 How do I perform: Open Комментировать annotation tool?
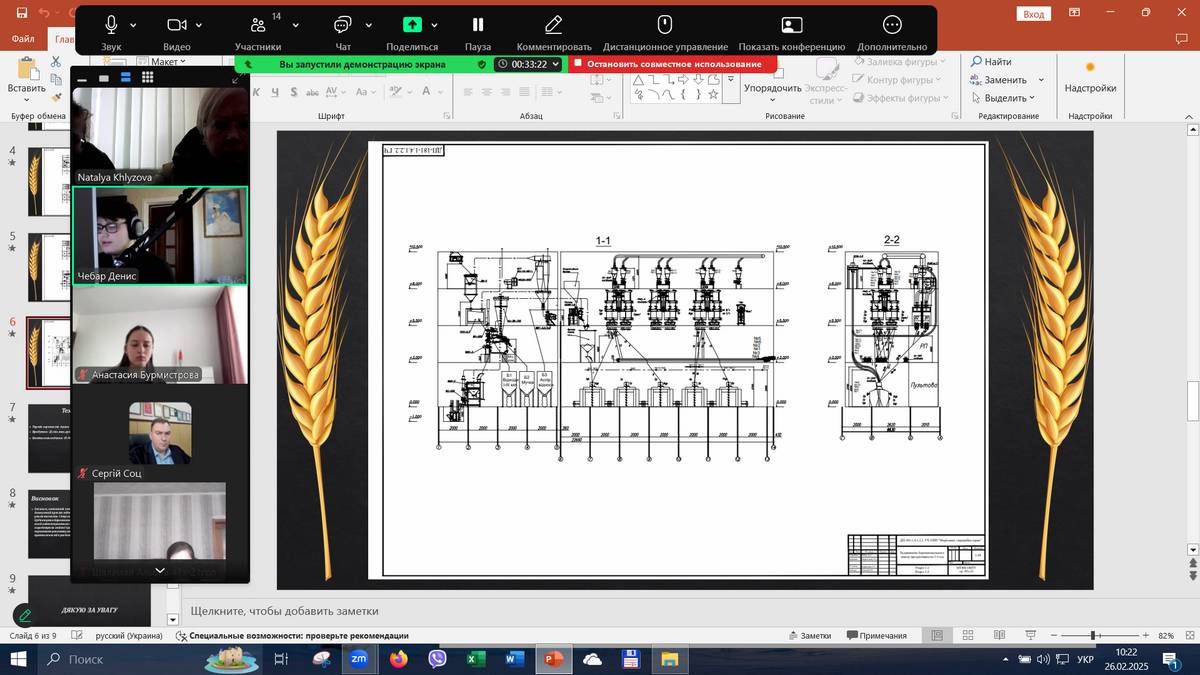554,32
